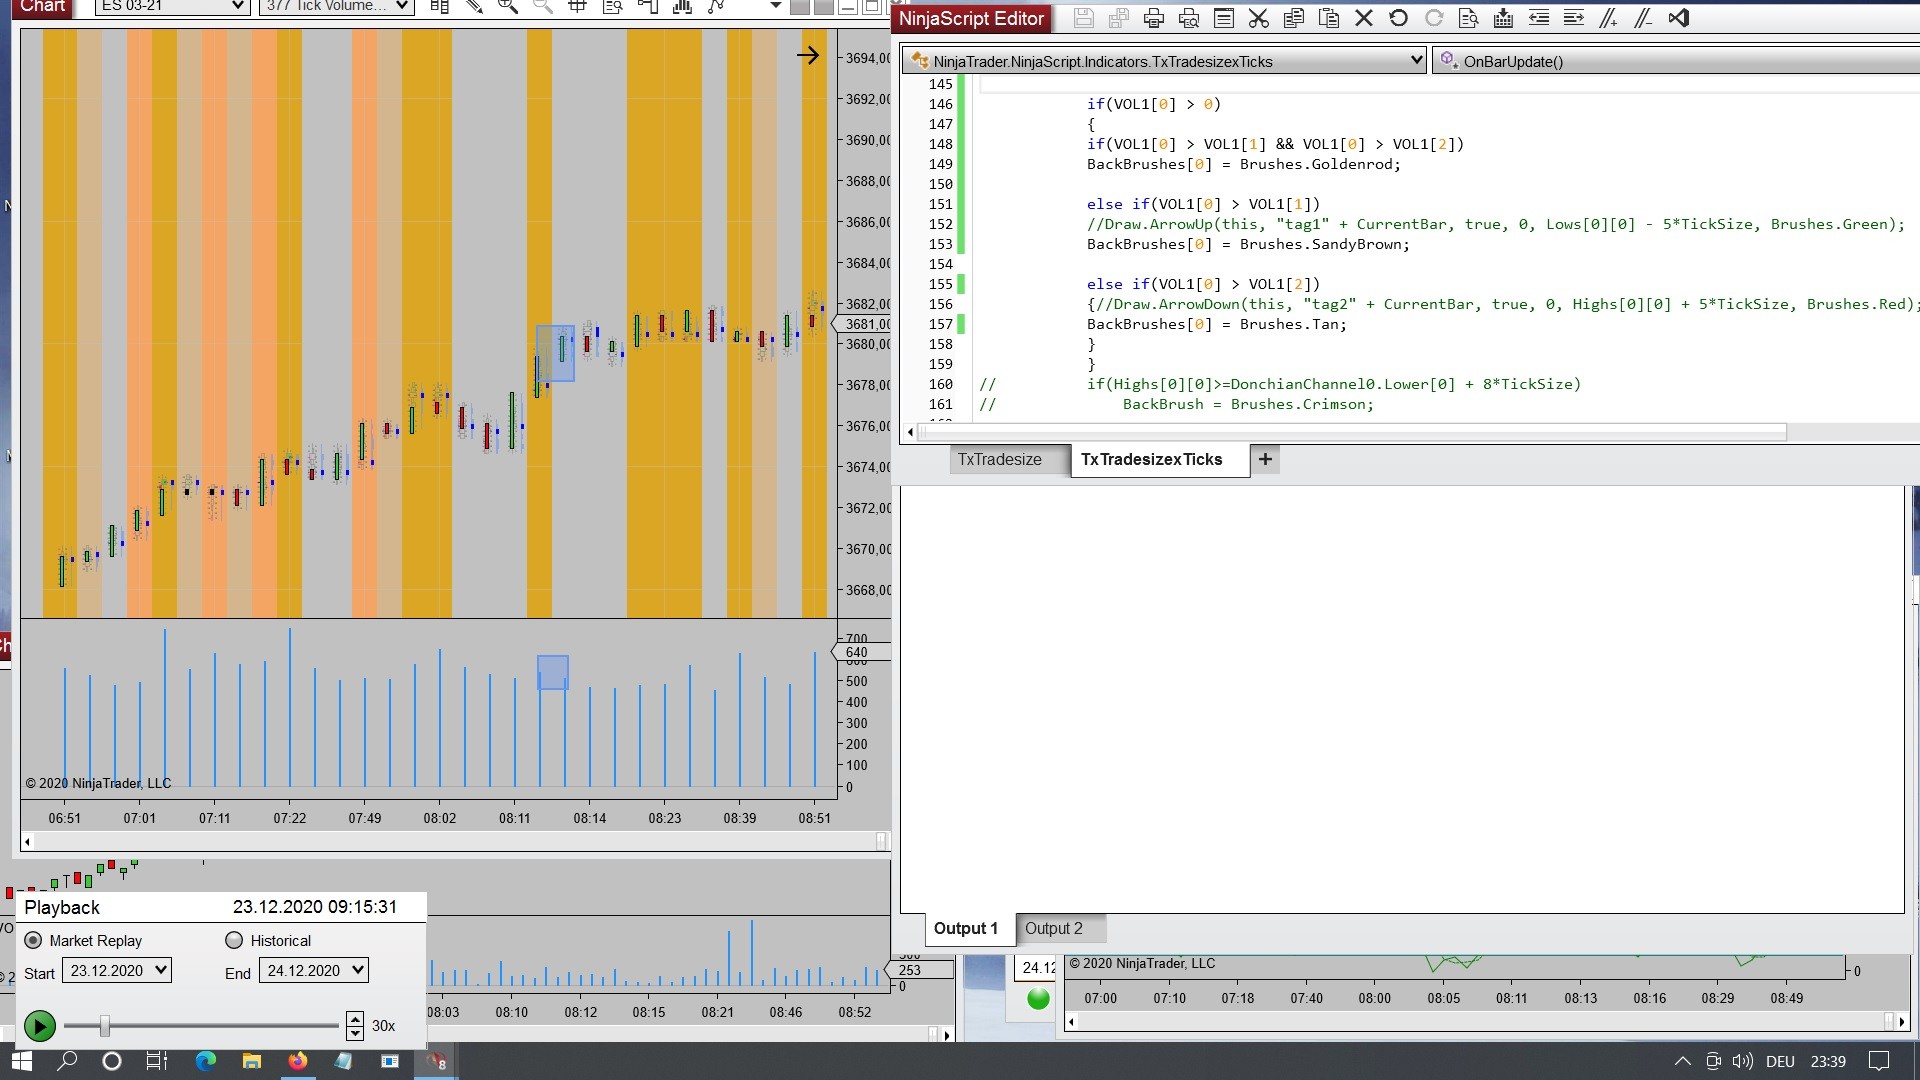Click the Paste icon in editor toolbar
This screenshot has height=1080, width=1920.
(1329, 18)
